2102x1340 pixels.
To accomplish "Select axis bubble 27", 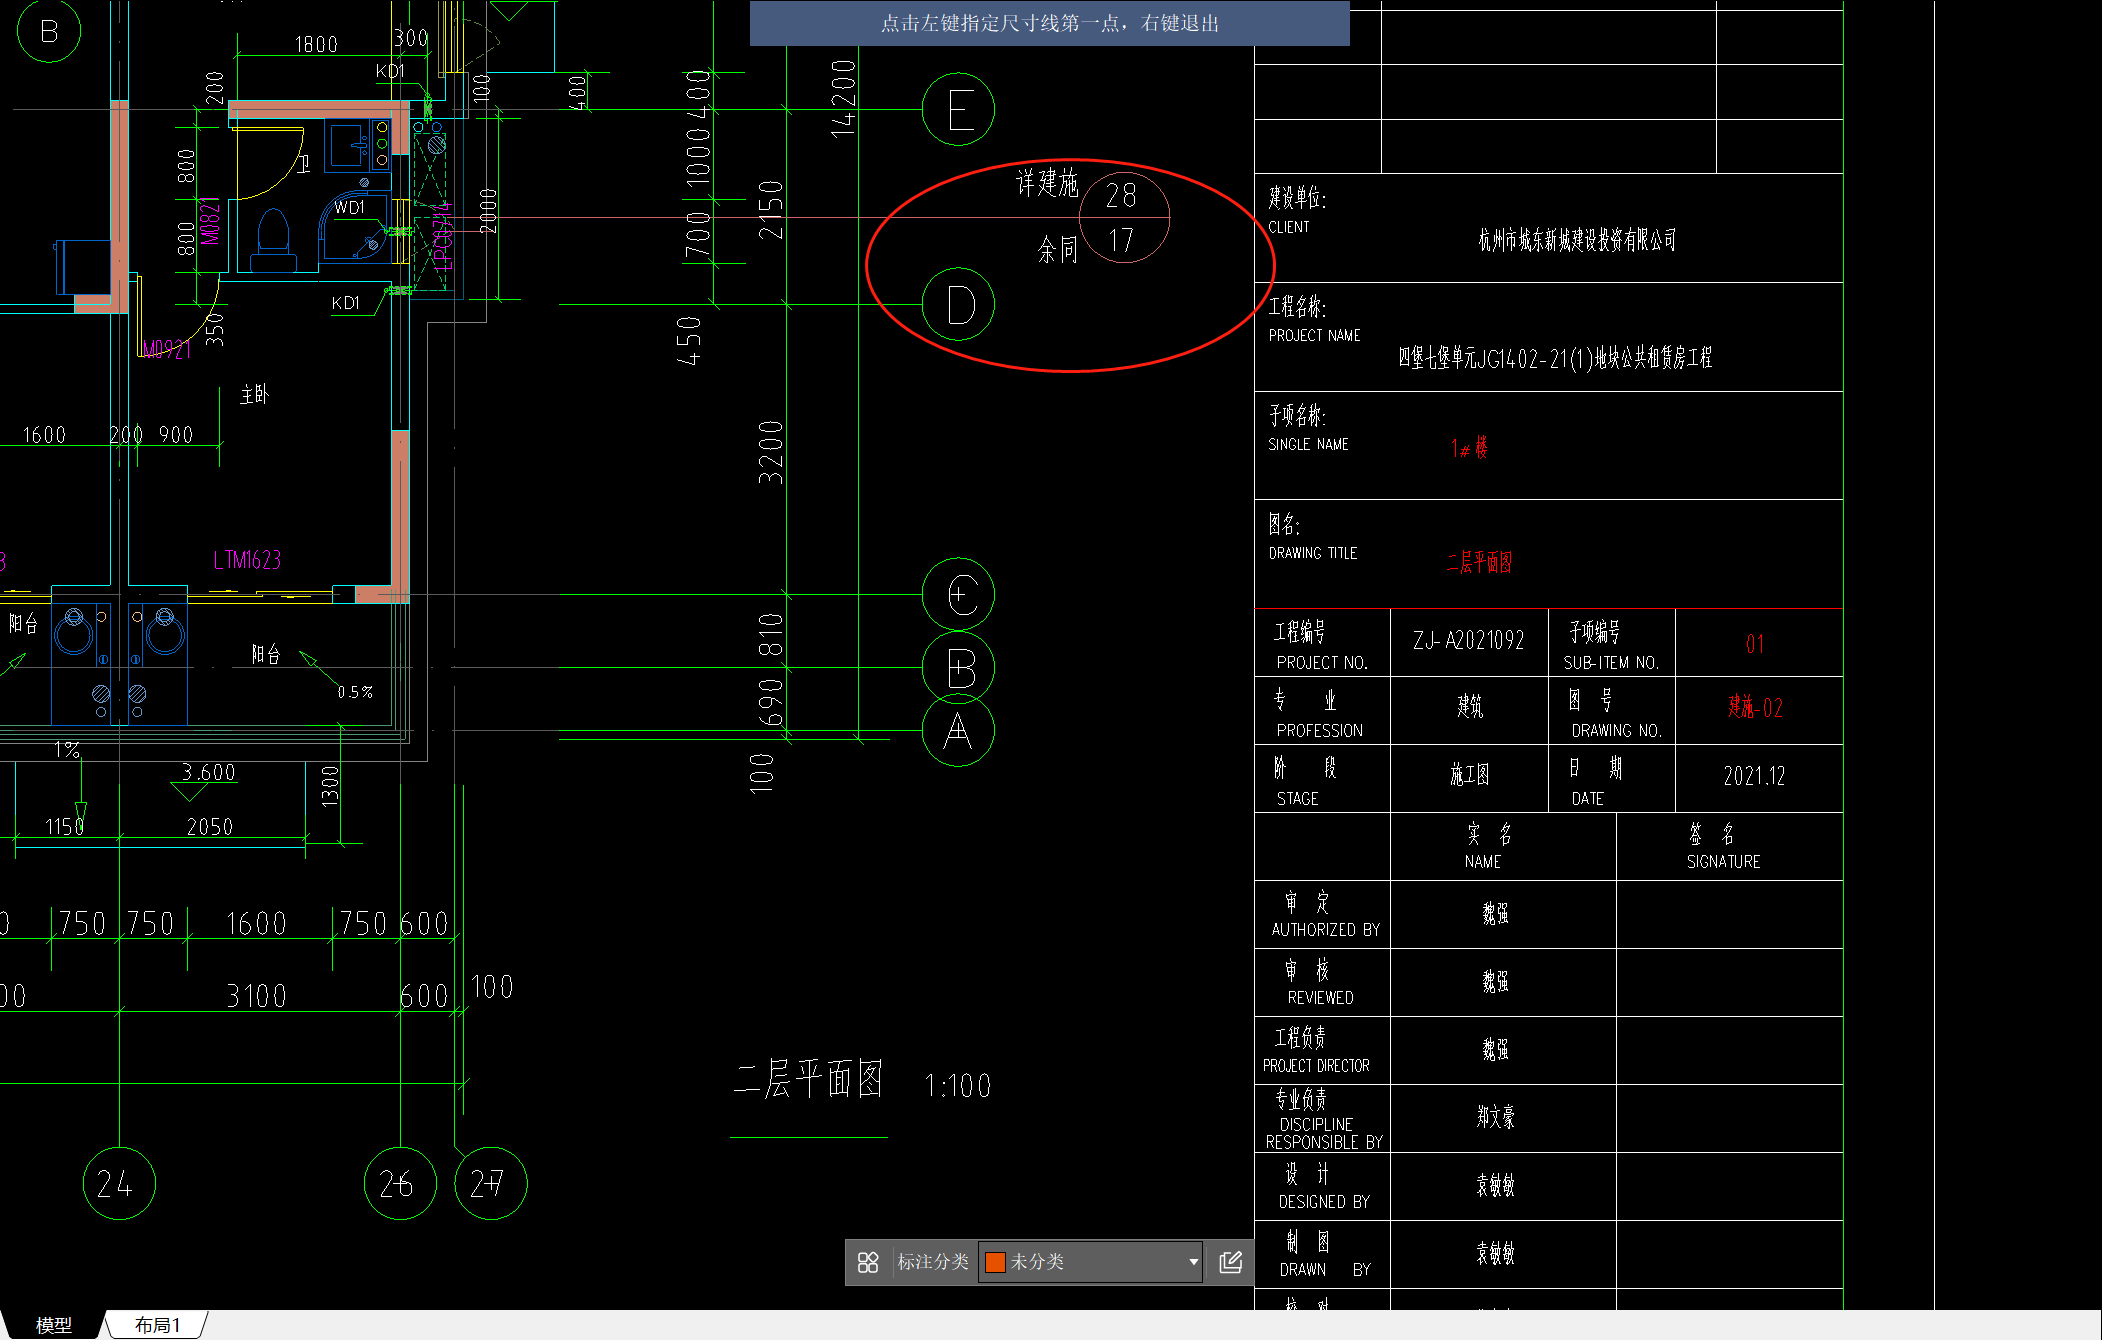I will pyautogui.click(x=490, y=1184).
